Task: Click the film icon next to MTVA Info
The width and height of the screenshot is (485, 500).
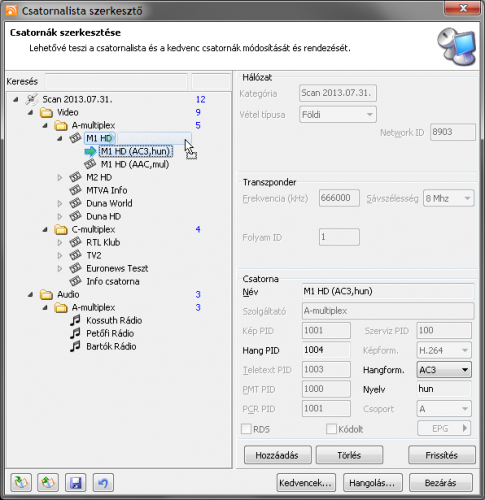Action: [75, 190]
